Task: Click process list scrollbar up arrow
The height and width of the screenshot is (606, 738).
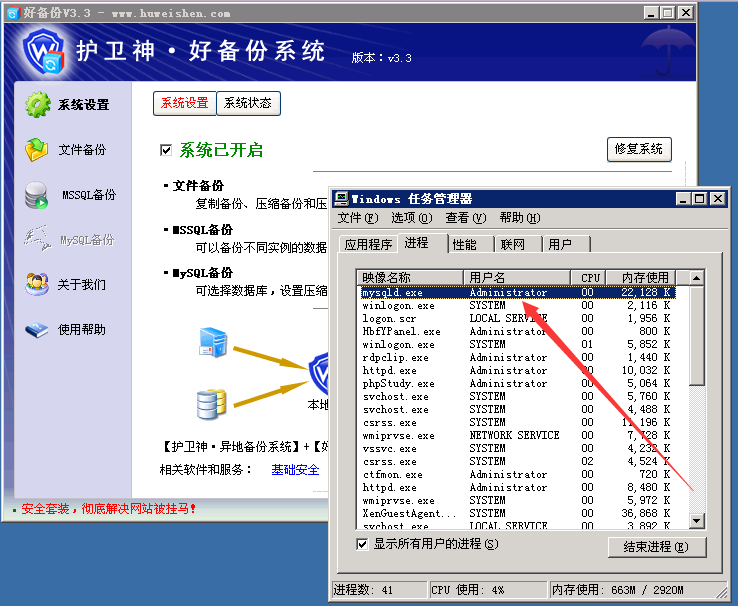Action: [697, 278]
